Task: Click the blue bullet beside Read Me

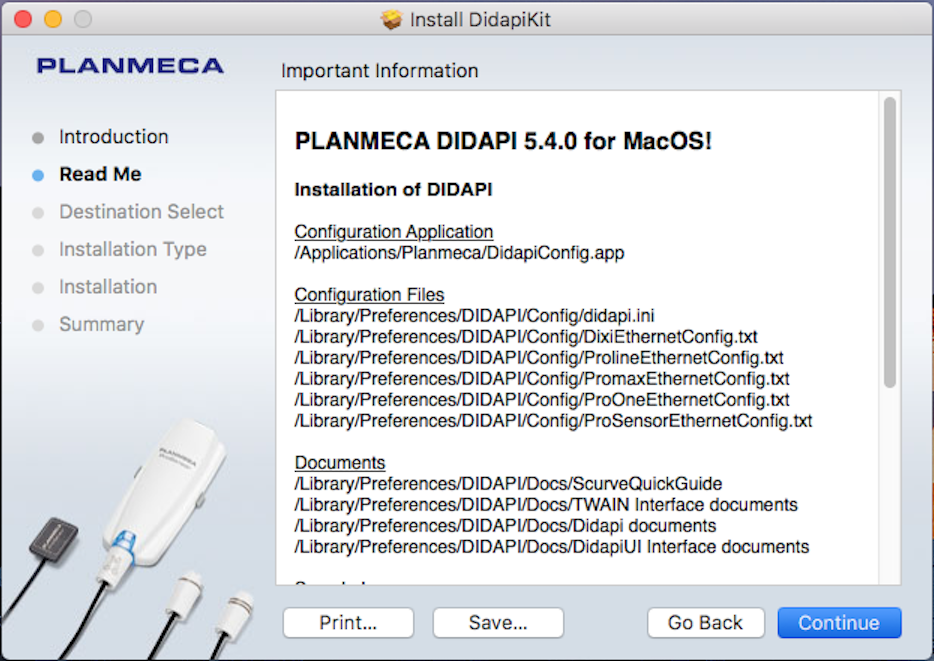Action: tap(38, 175)
